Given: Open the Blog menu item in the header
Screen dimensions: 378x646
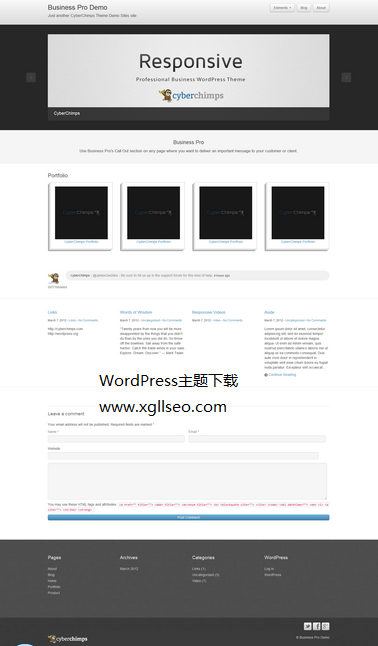Looking at the screenshot, I should [304, 8].
